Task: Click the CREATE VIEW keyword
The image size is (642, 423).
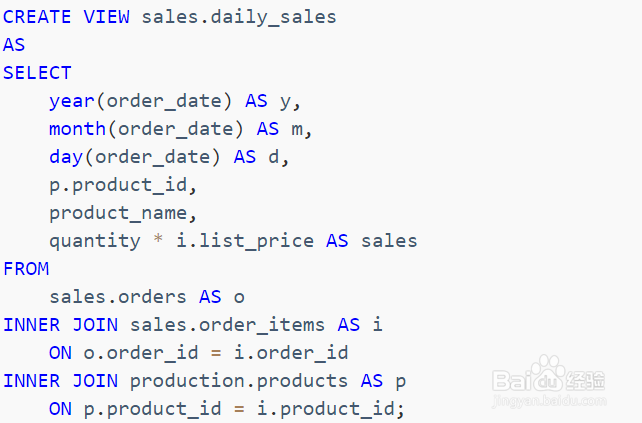Action: click(66, 17)
